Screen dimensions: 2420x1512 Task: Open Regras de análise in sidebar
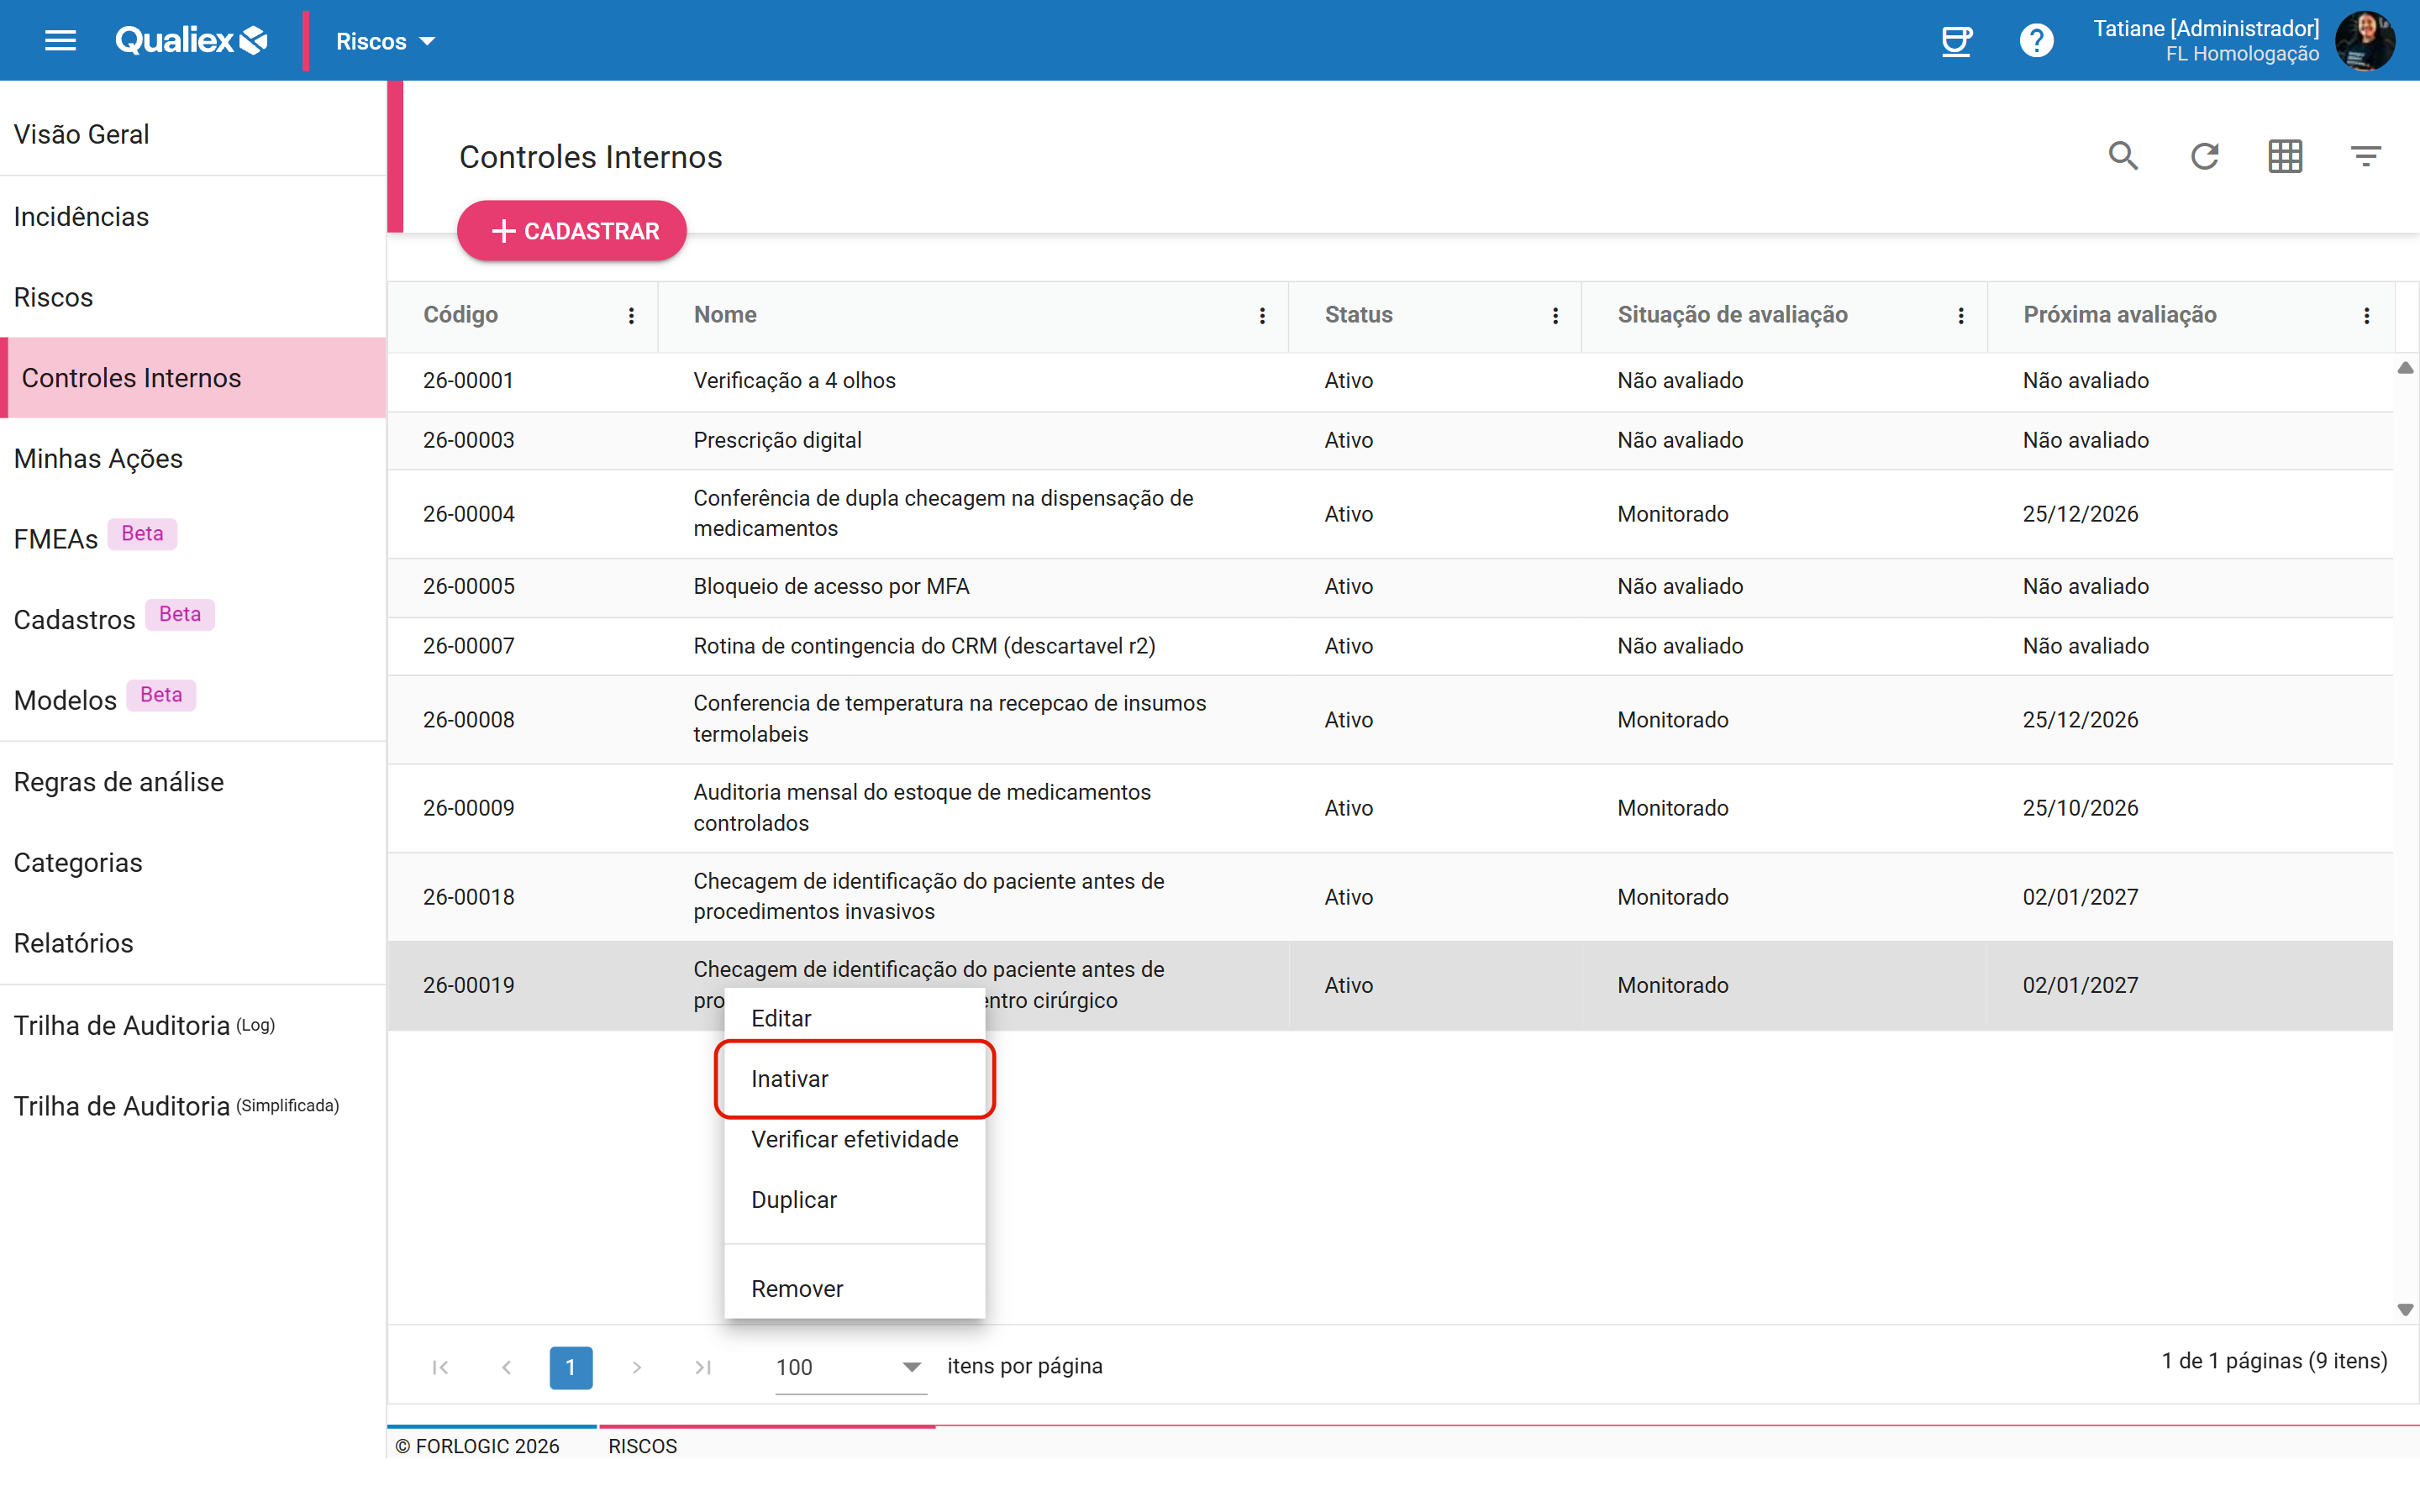pos(118,782)
